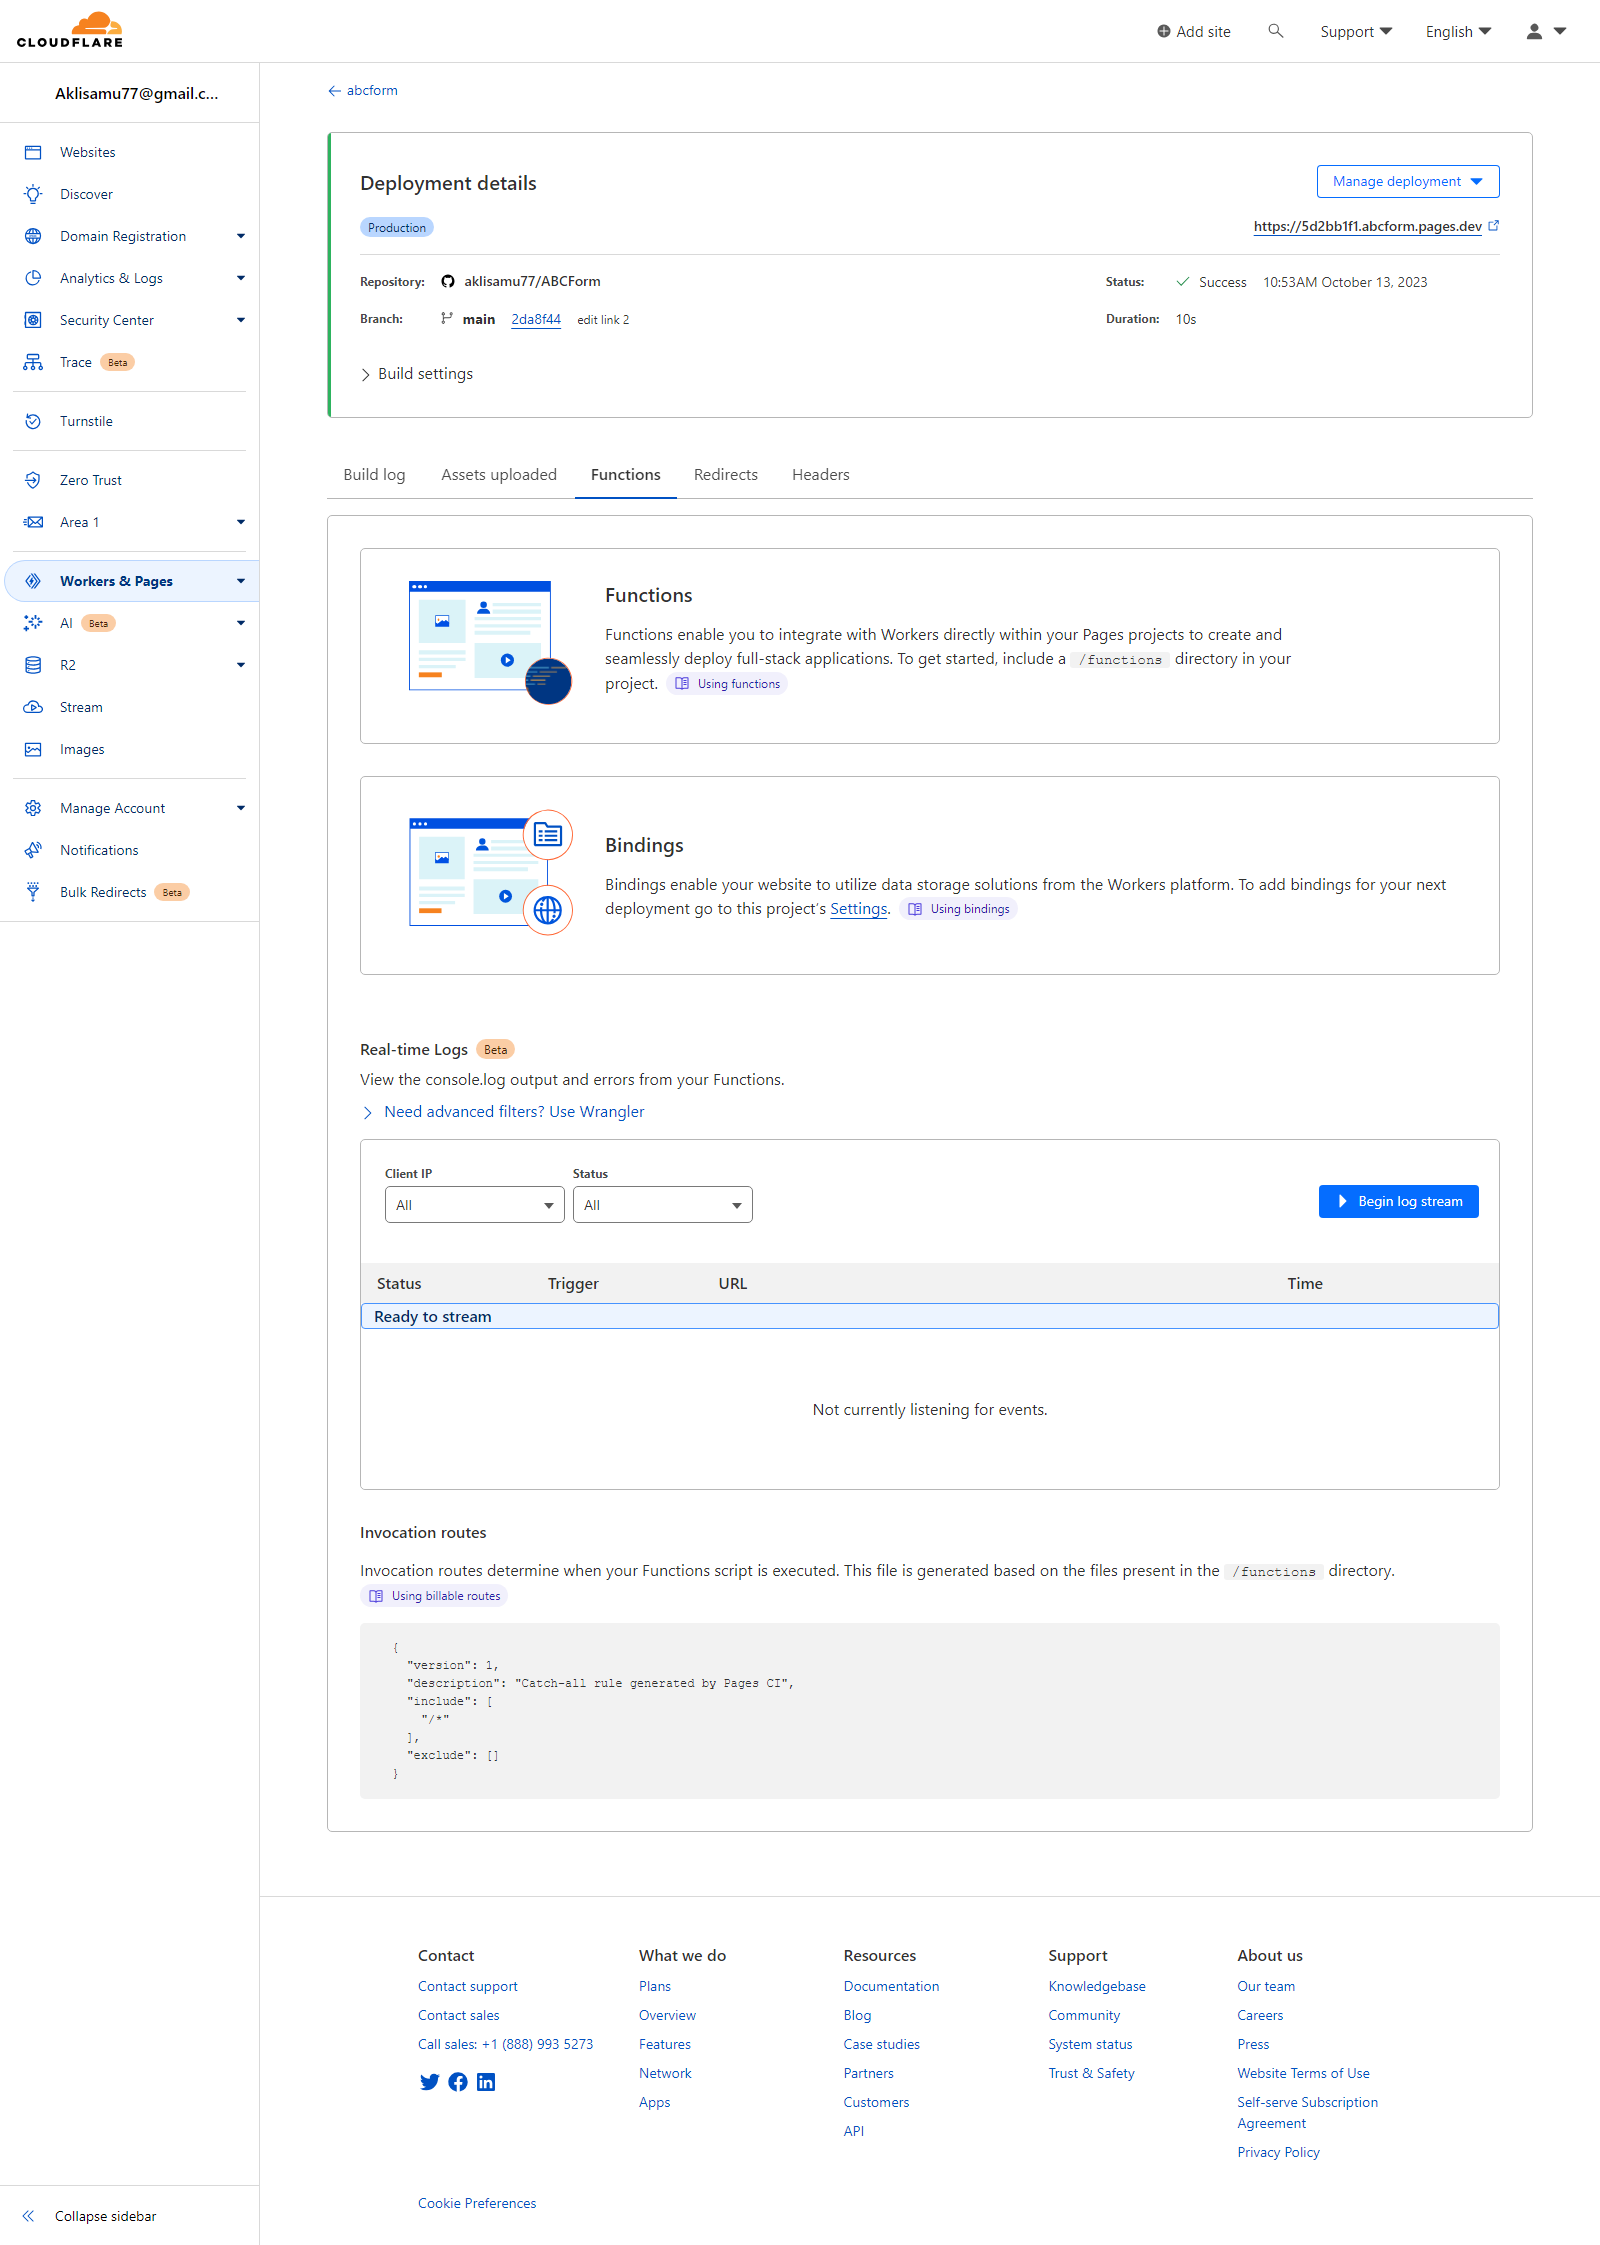Expand the Analytics & Logs submenu arrow
The height and width of the screenshot is (2245, 1600).
[241, 278]
